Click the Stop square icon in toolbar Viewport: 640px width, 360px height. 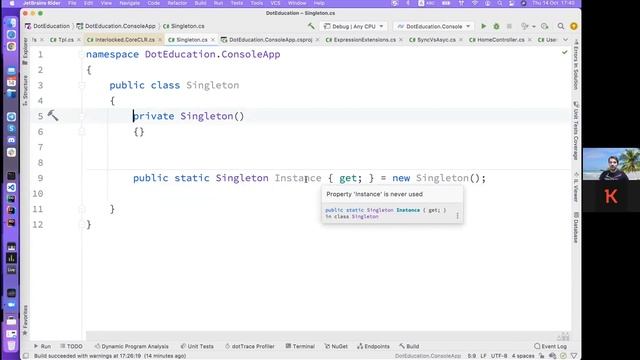tap(509, 26)
